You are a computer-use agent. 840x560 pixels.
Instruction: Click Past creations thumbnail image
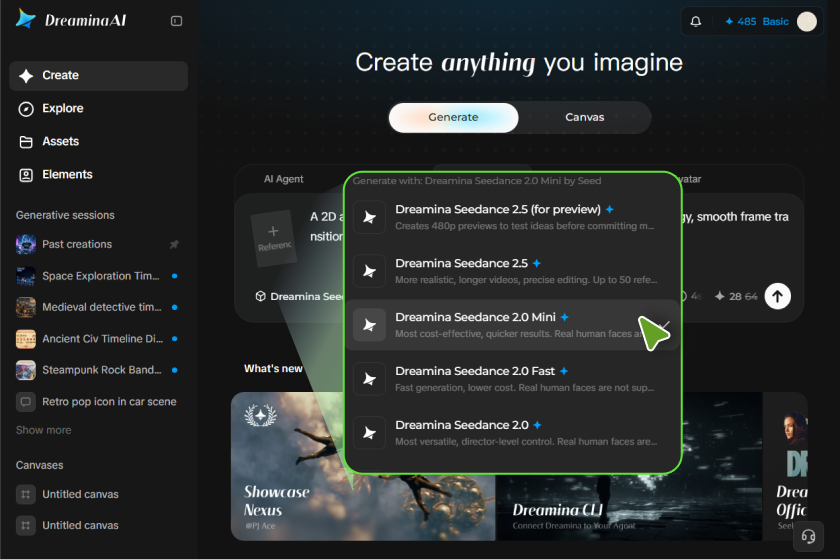pos(26,244)
